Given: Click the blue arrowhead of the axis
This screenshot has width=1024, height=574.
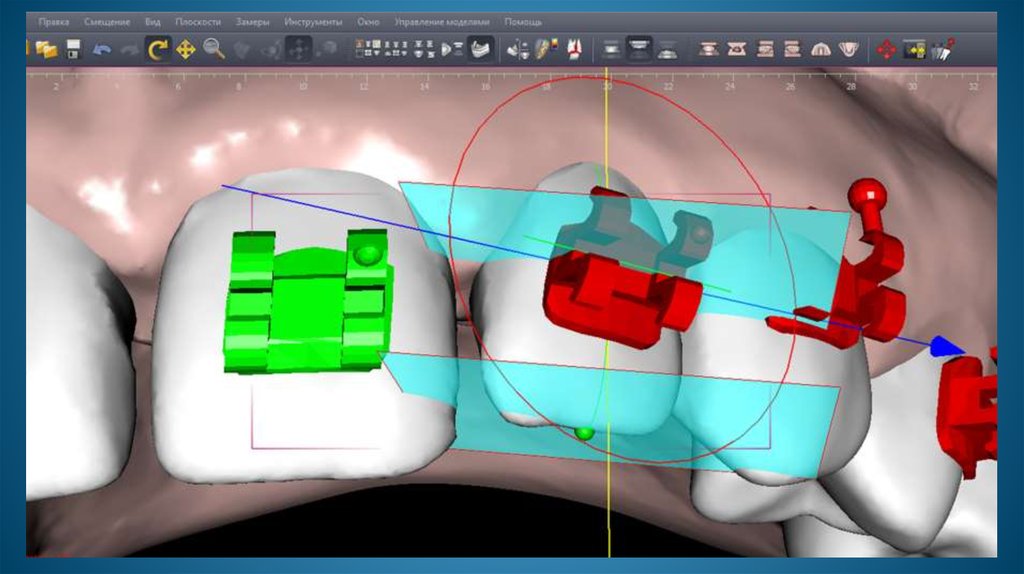Looking at the screenshot, I should coord(943,347).
